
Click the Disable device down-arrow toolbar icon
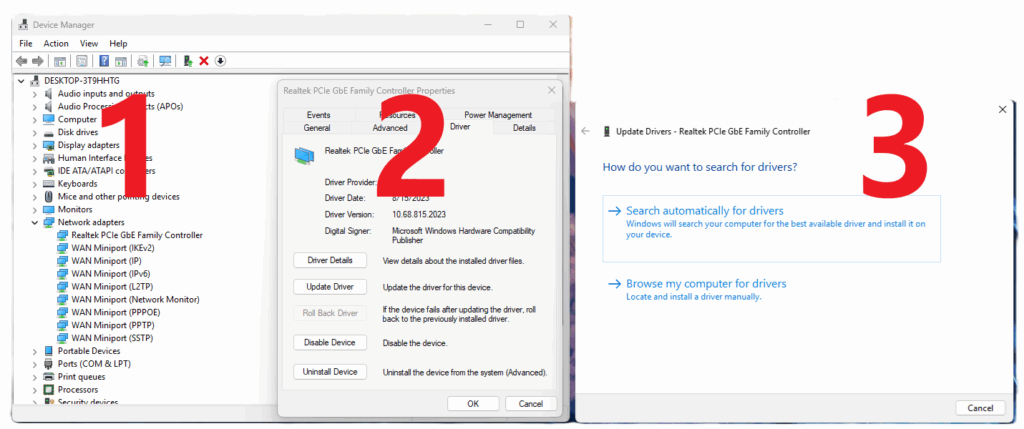coord(221,61)
